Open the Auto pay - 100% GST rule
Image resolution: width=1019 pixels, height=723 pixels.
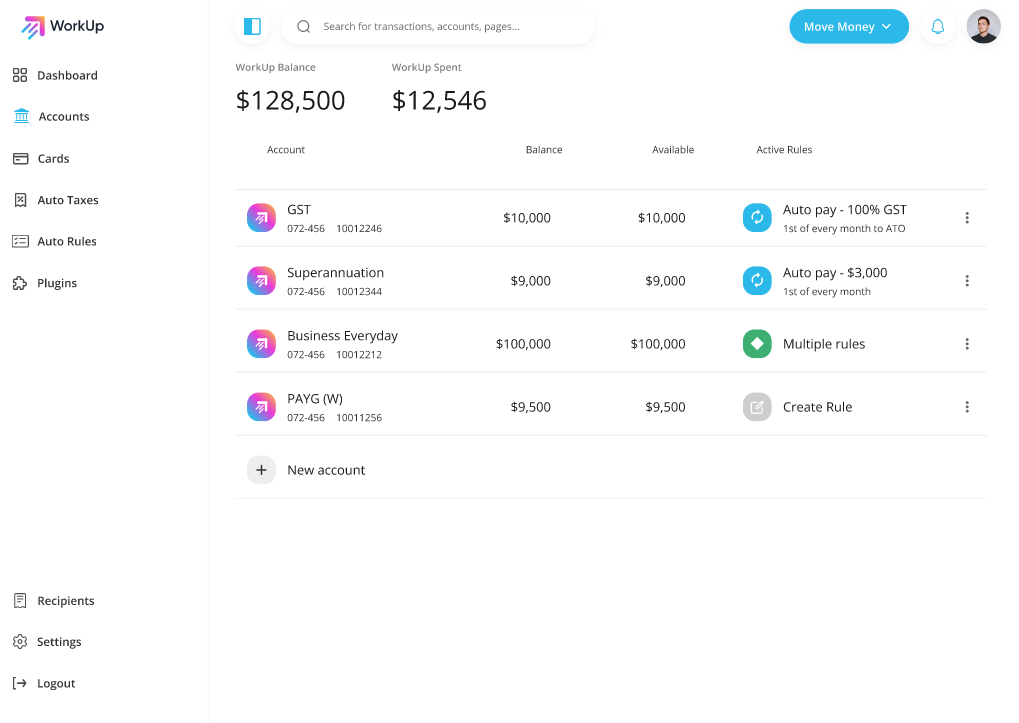[844, 210]
